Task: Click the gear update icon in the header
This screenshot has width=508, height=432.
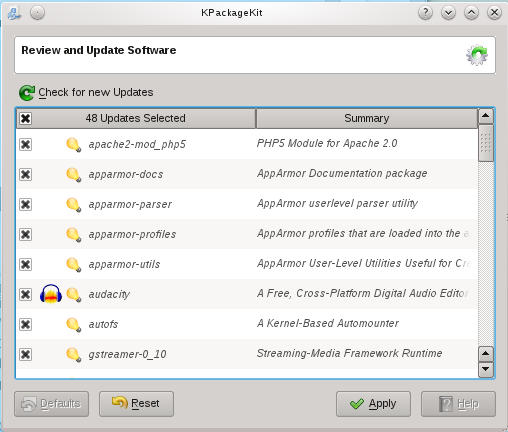Action: click(477, 55)
